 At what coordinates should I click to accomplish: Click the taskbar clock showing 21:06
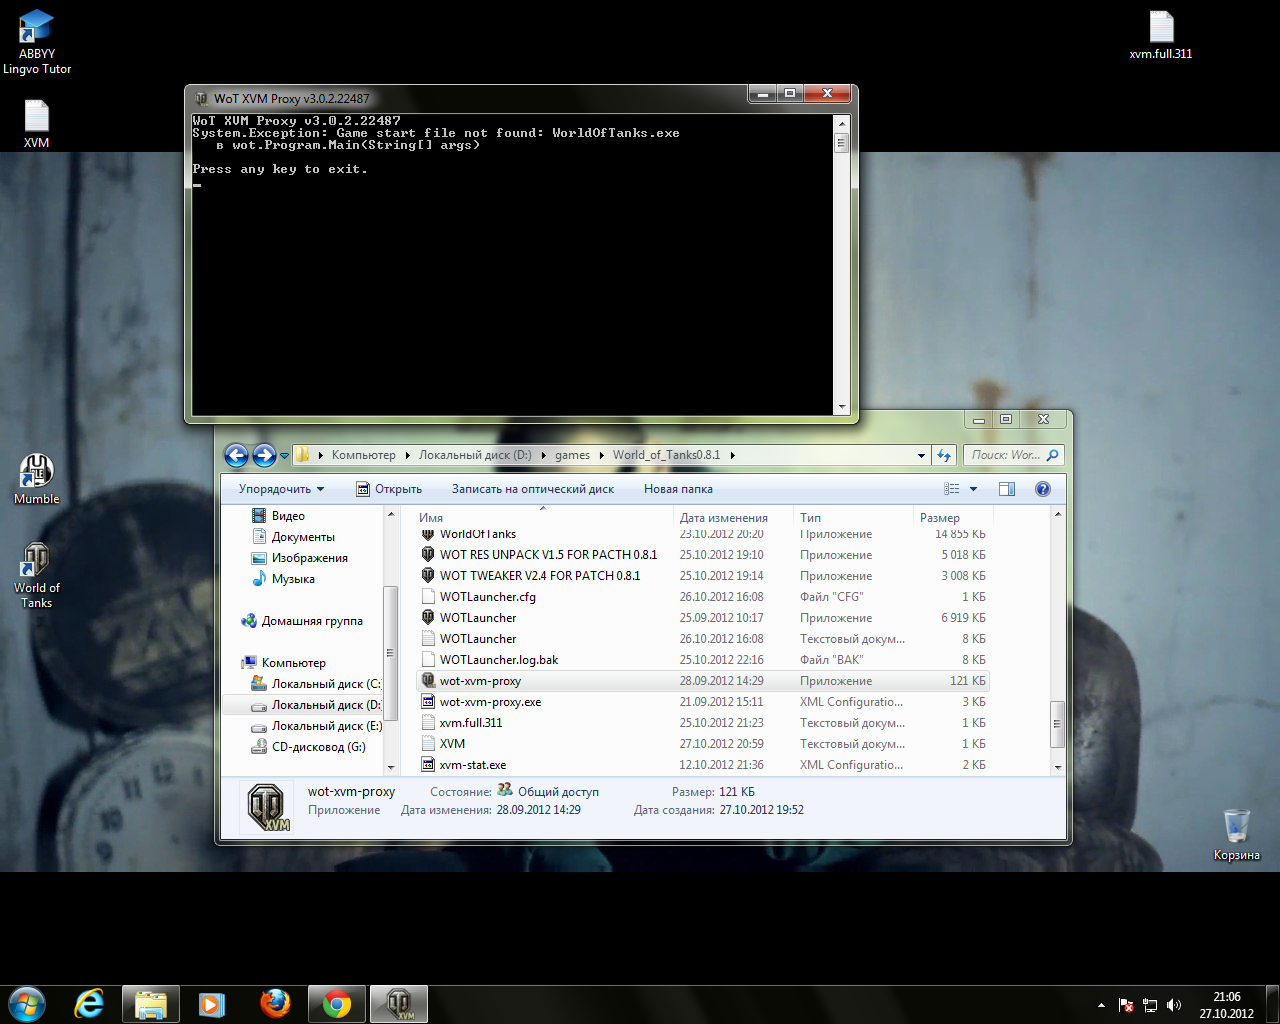(x=1226, y=1005)
